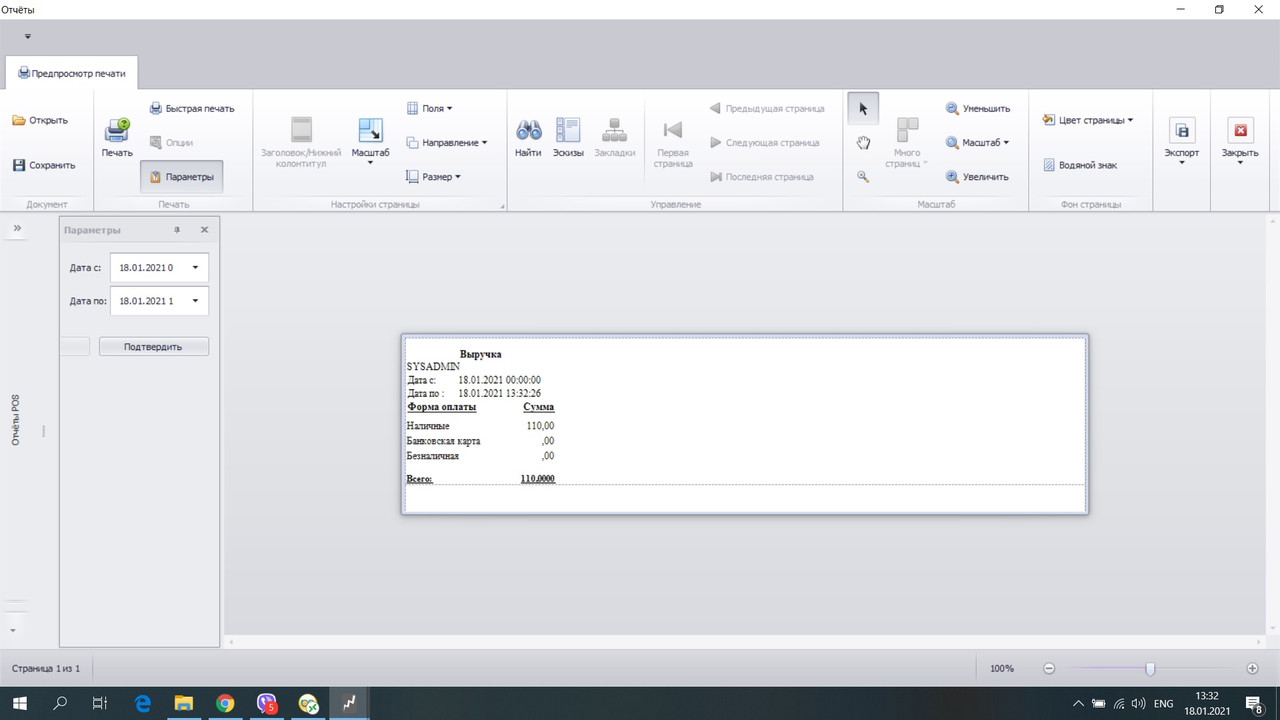Click the Всего total value 110,0000
Viewport: 1280px width, 720px height.
point(538,479)
